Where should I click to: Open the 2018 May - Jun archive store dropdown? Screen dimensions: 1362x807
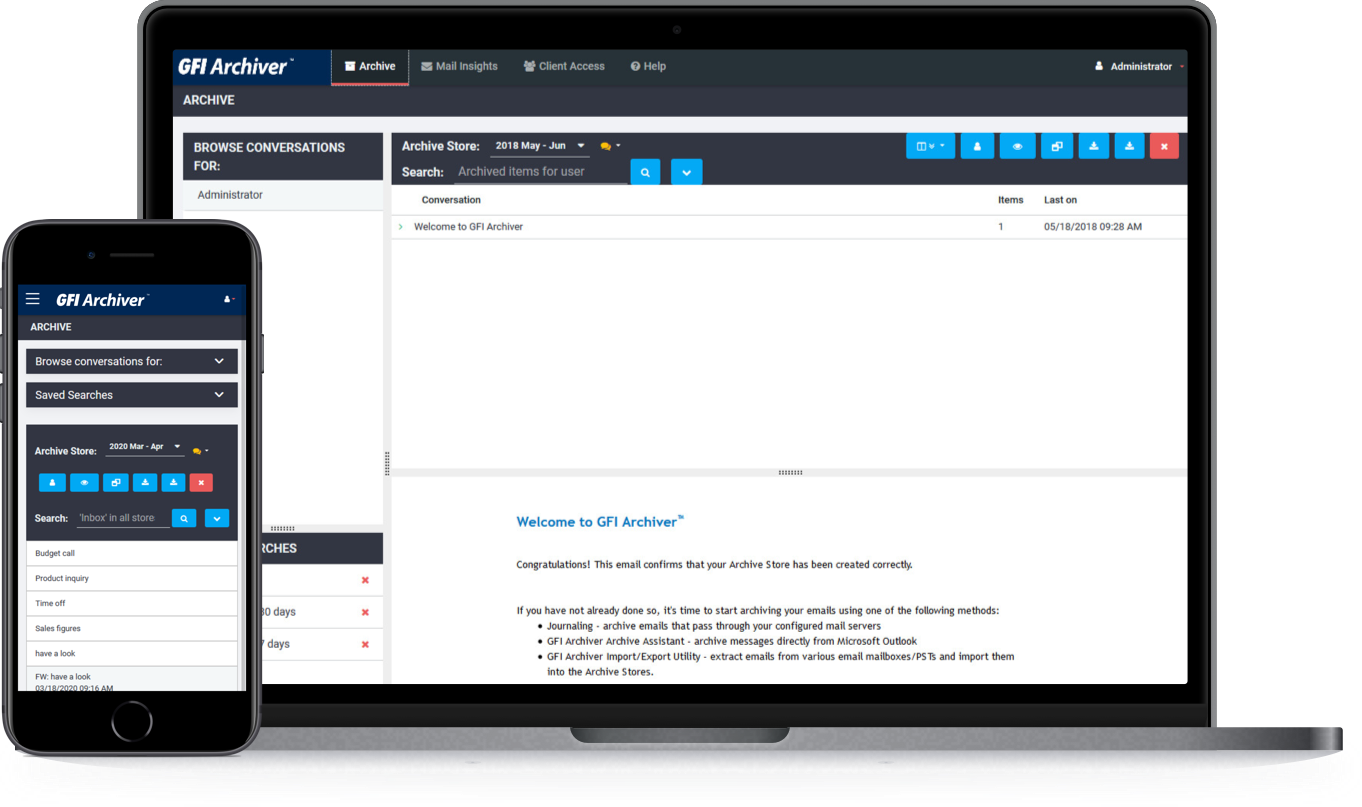tap(540, 146)
